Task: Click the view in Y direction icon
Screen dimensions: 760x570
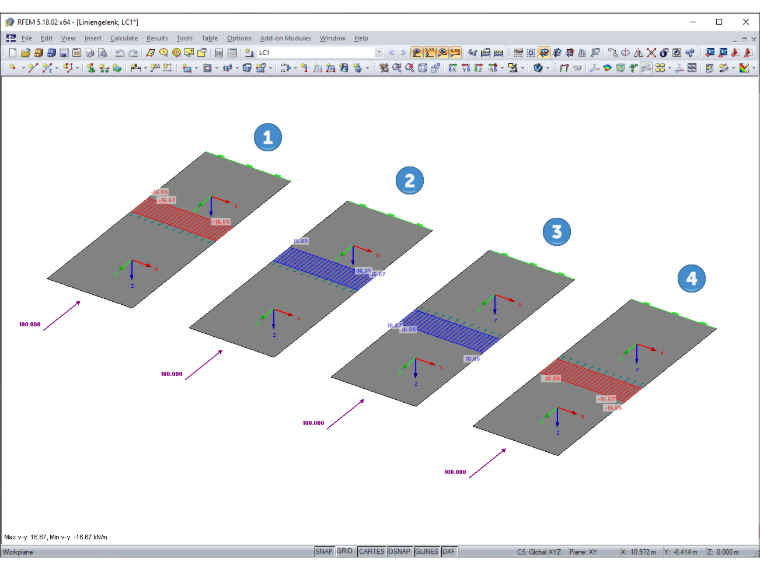Action: (x=465, y=68)
